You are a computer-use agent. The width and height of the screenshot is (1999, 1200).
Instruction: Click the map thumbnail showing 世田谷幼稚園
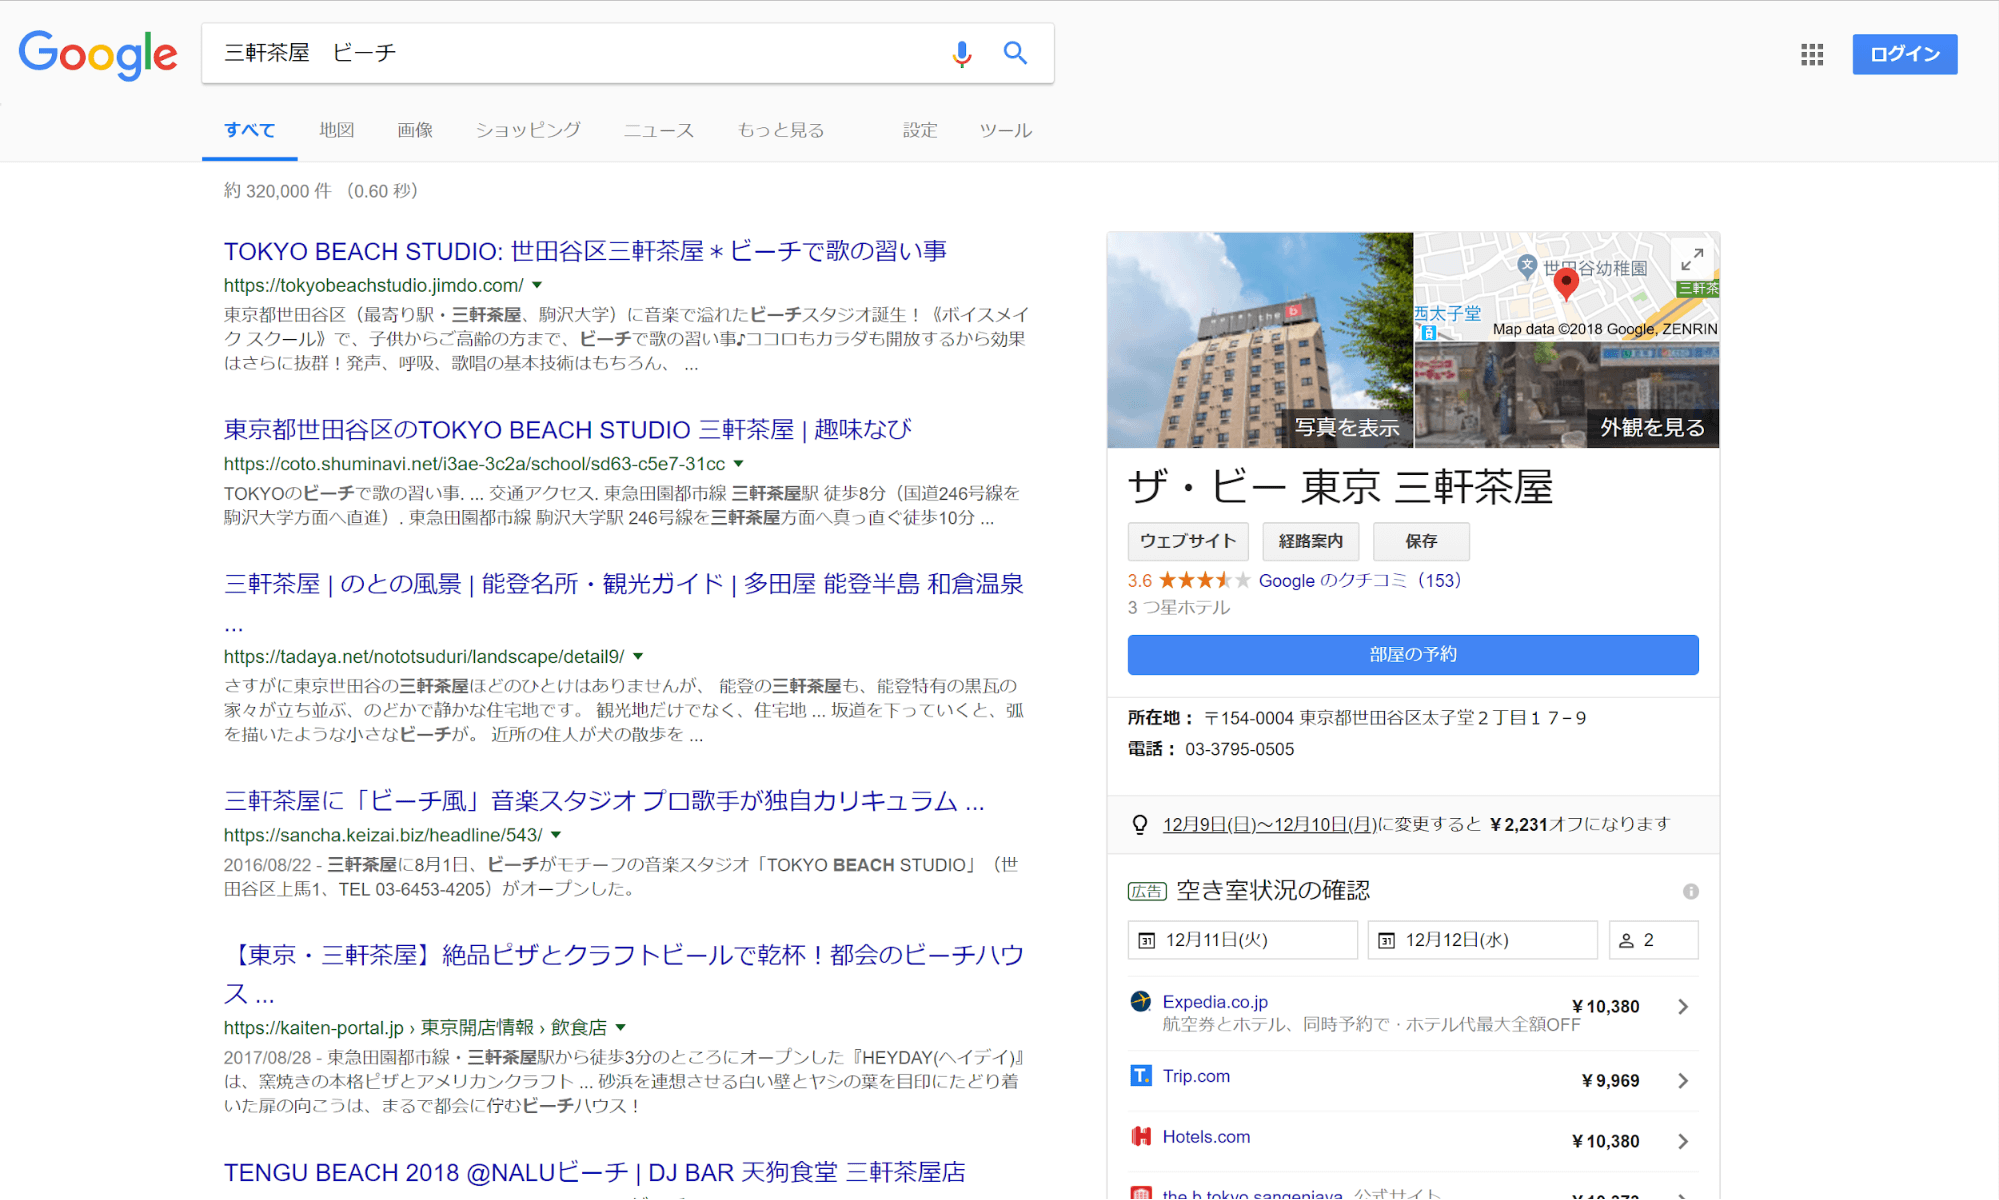[1567, 287]
